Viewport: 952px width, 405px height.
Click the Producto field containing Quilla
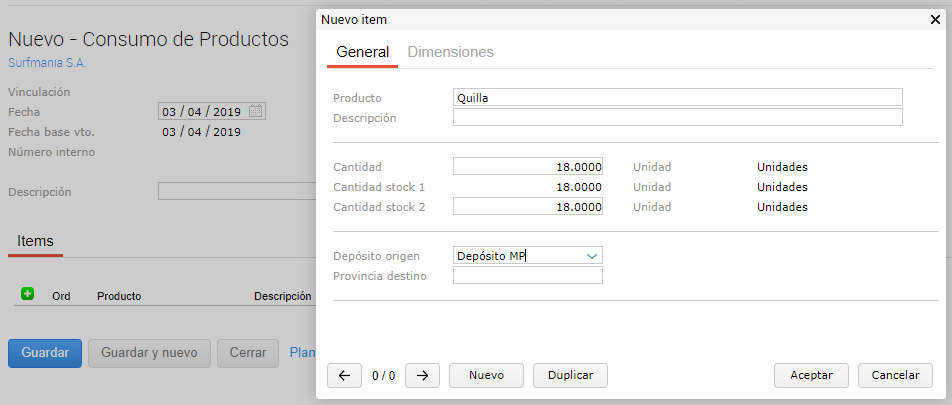677,97
